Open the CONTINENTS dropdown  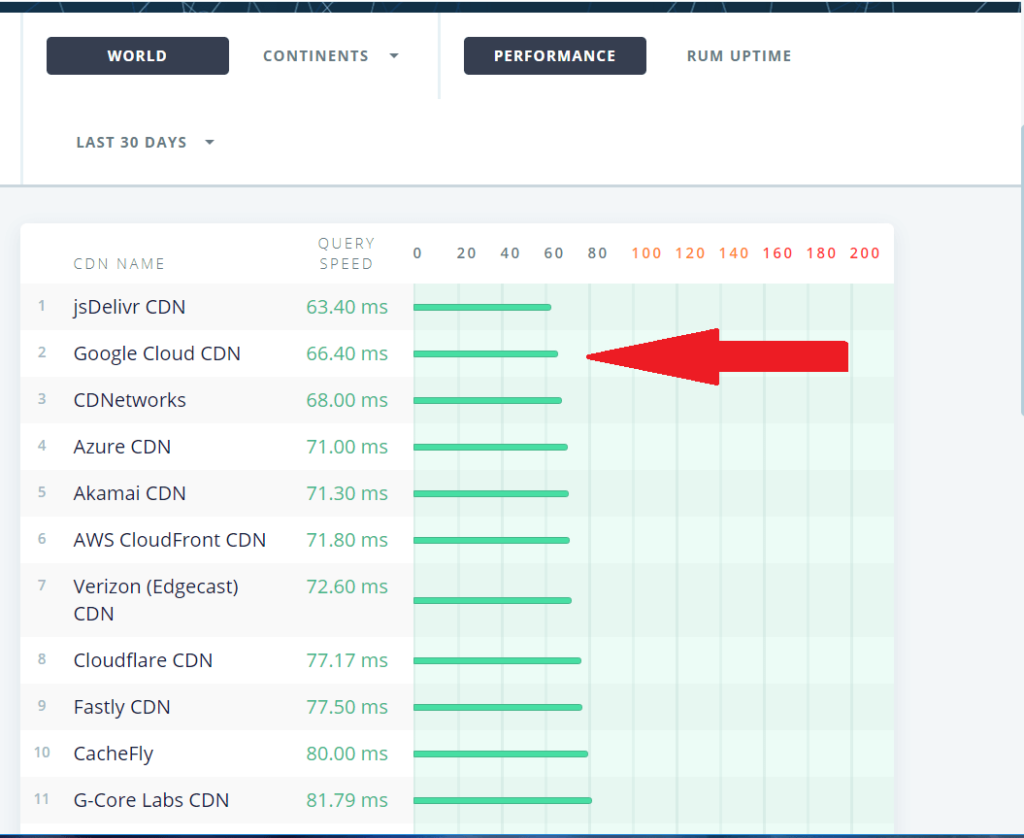(330, 56)
